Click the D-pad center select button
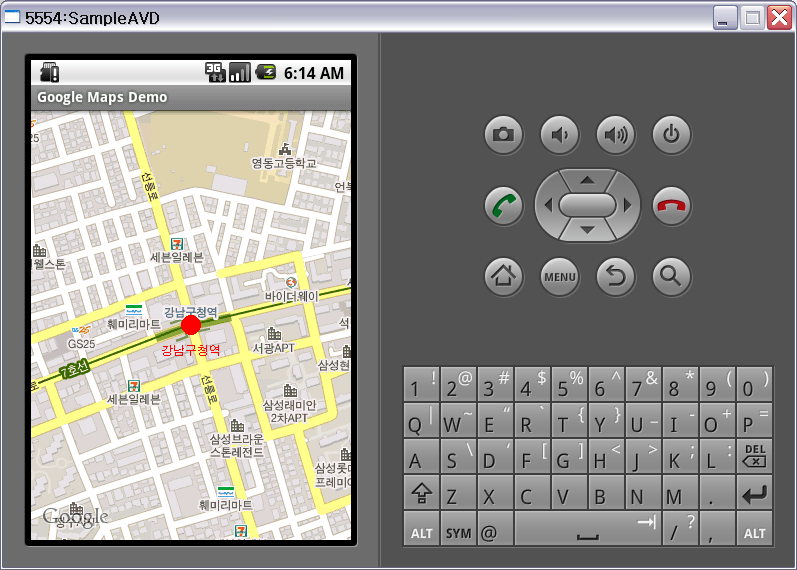797x570 pixels. 588,205
